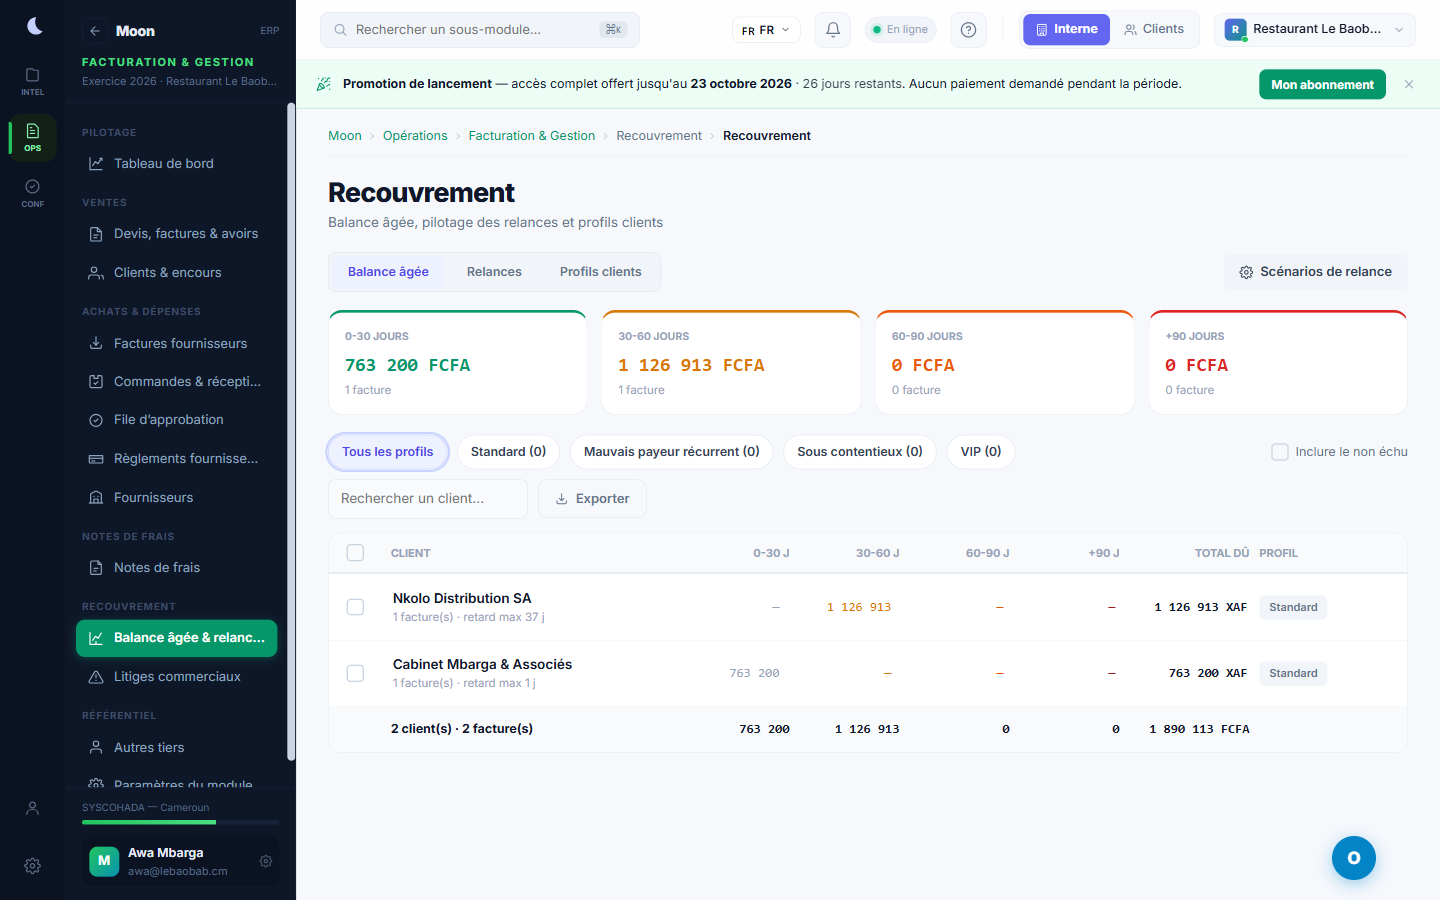Open the rail user profile icon
This screenshot has width=1440, height=900.
(33, 808)
